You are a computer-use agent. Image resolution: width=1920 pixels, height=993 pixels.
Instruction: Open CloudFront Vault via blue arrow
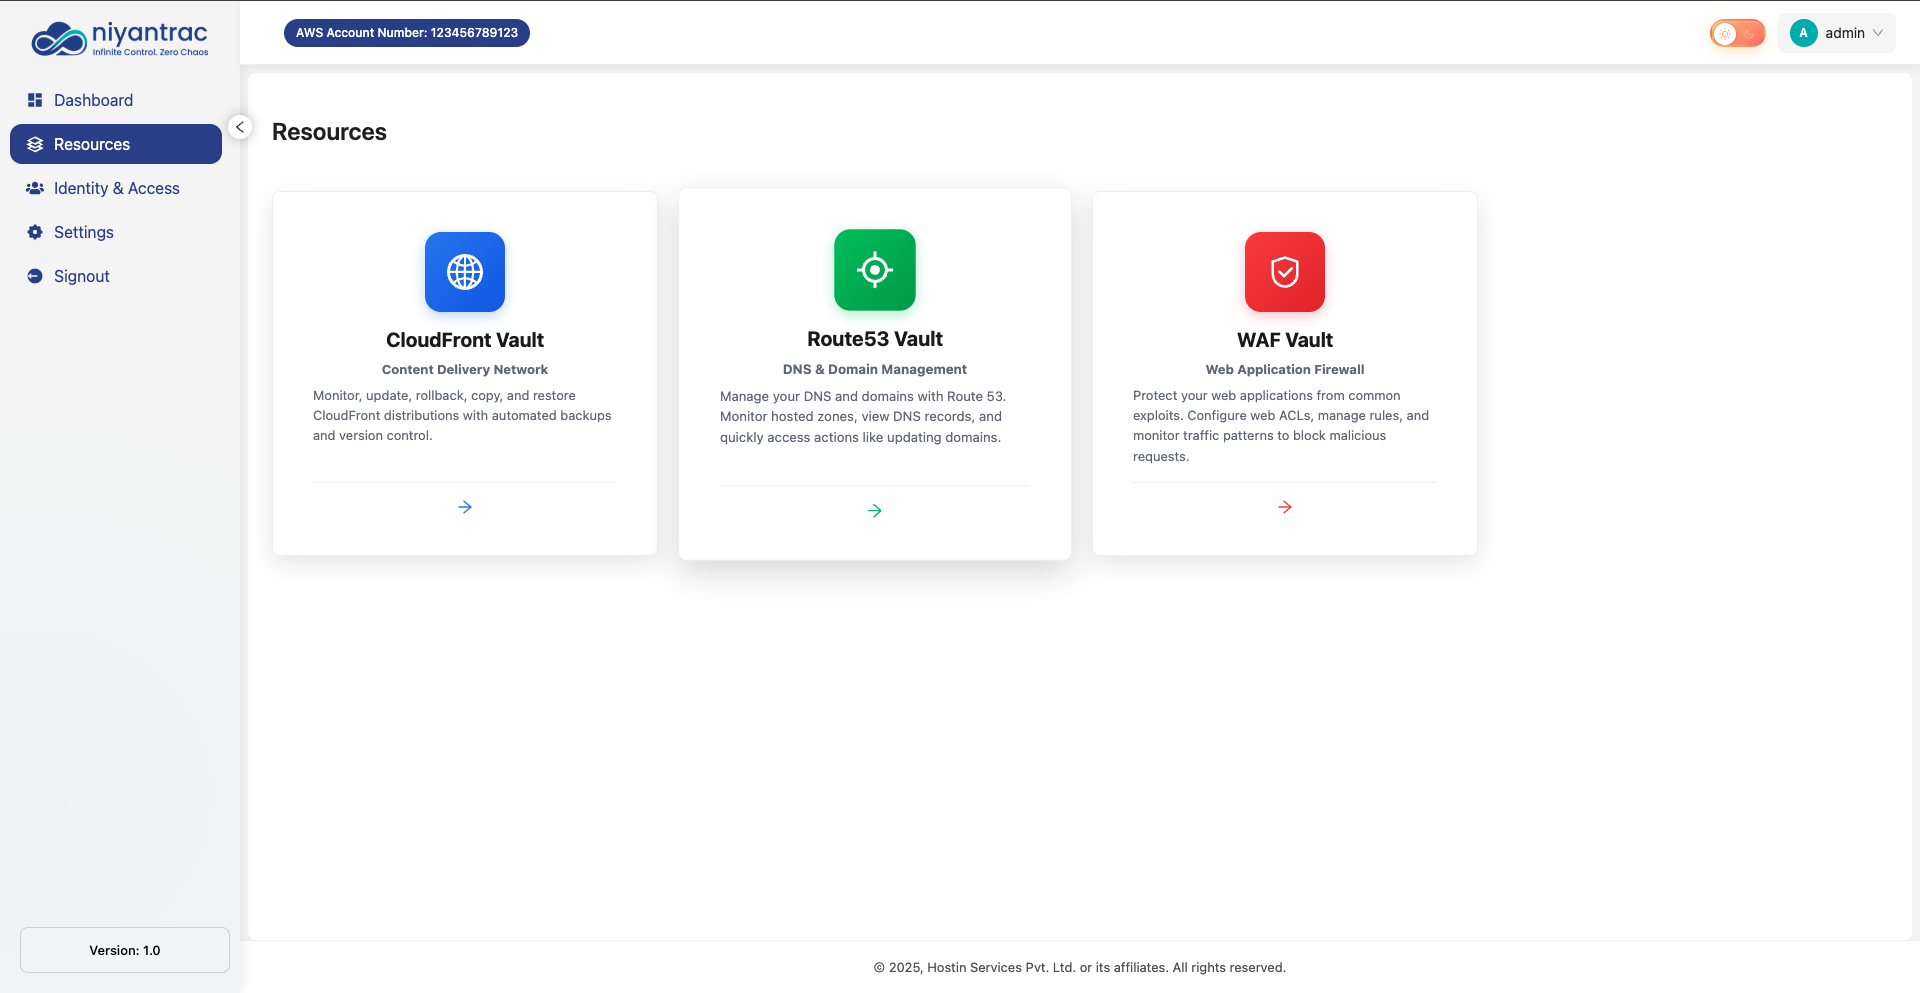coord(465,507)
